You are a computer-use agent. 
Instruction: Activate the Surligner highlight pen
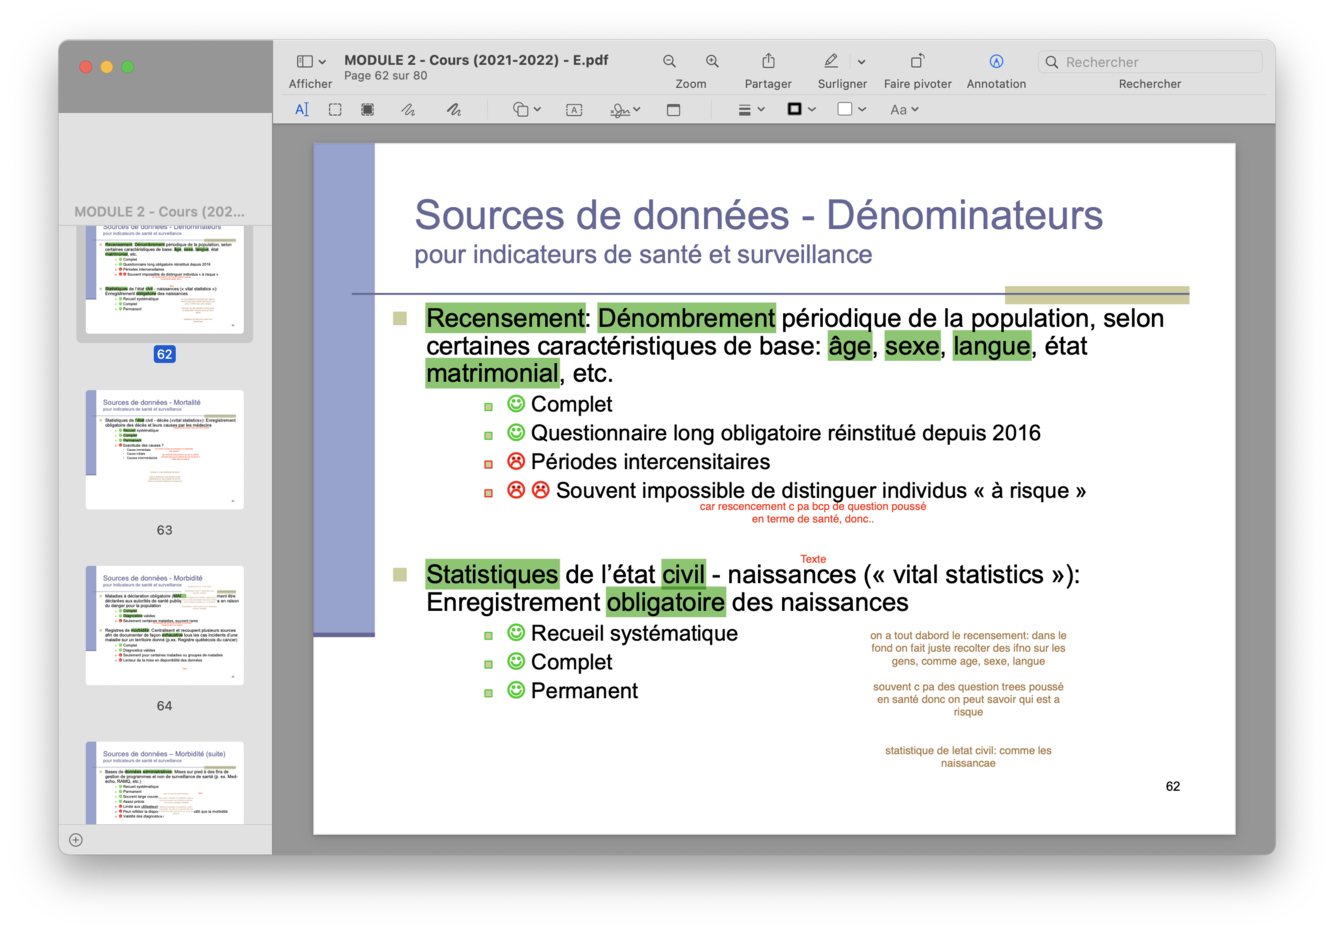tap(831, 62)
